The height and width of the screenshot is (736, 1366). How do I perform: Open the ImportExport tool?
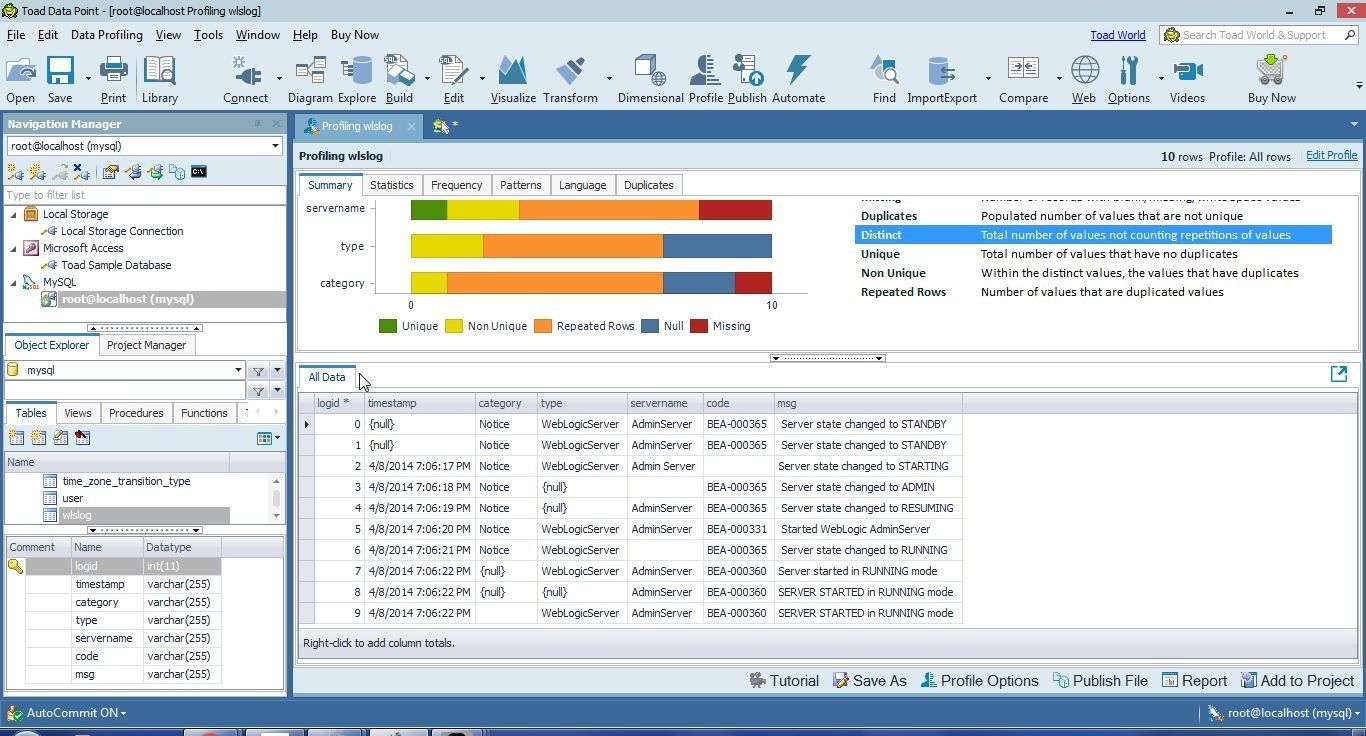(941, 80)
